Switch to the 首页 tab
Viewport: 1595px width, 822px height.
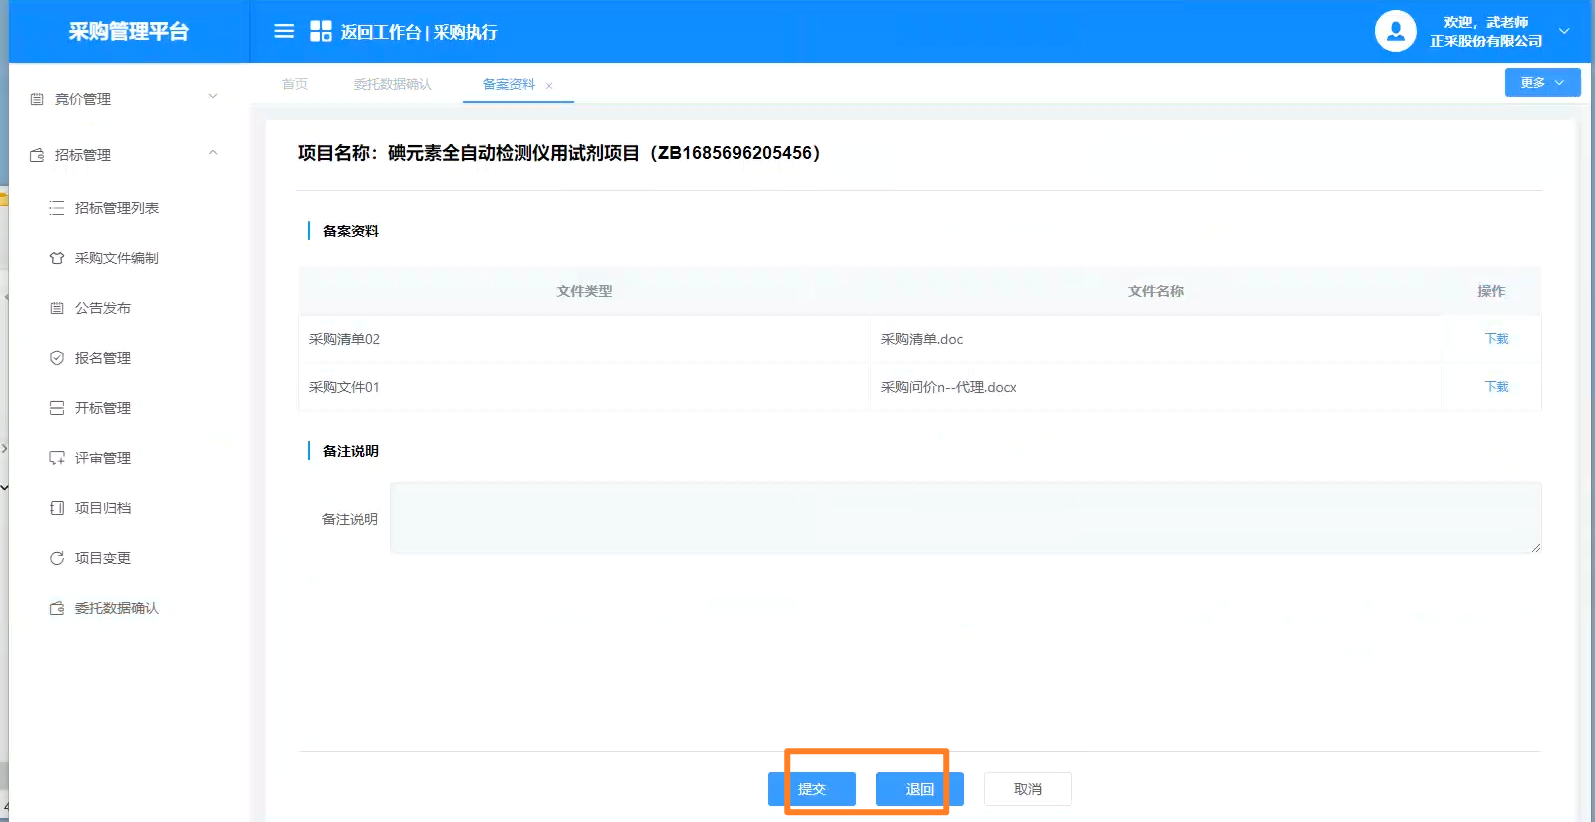pyautogui.click(x=295, y=84)
